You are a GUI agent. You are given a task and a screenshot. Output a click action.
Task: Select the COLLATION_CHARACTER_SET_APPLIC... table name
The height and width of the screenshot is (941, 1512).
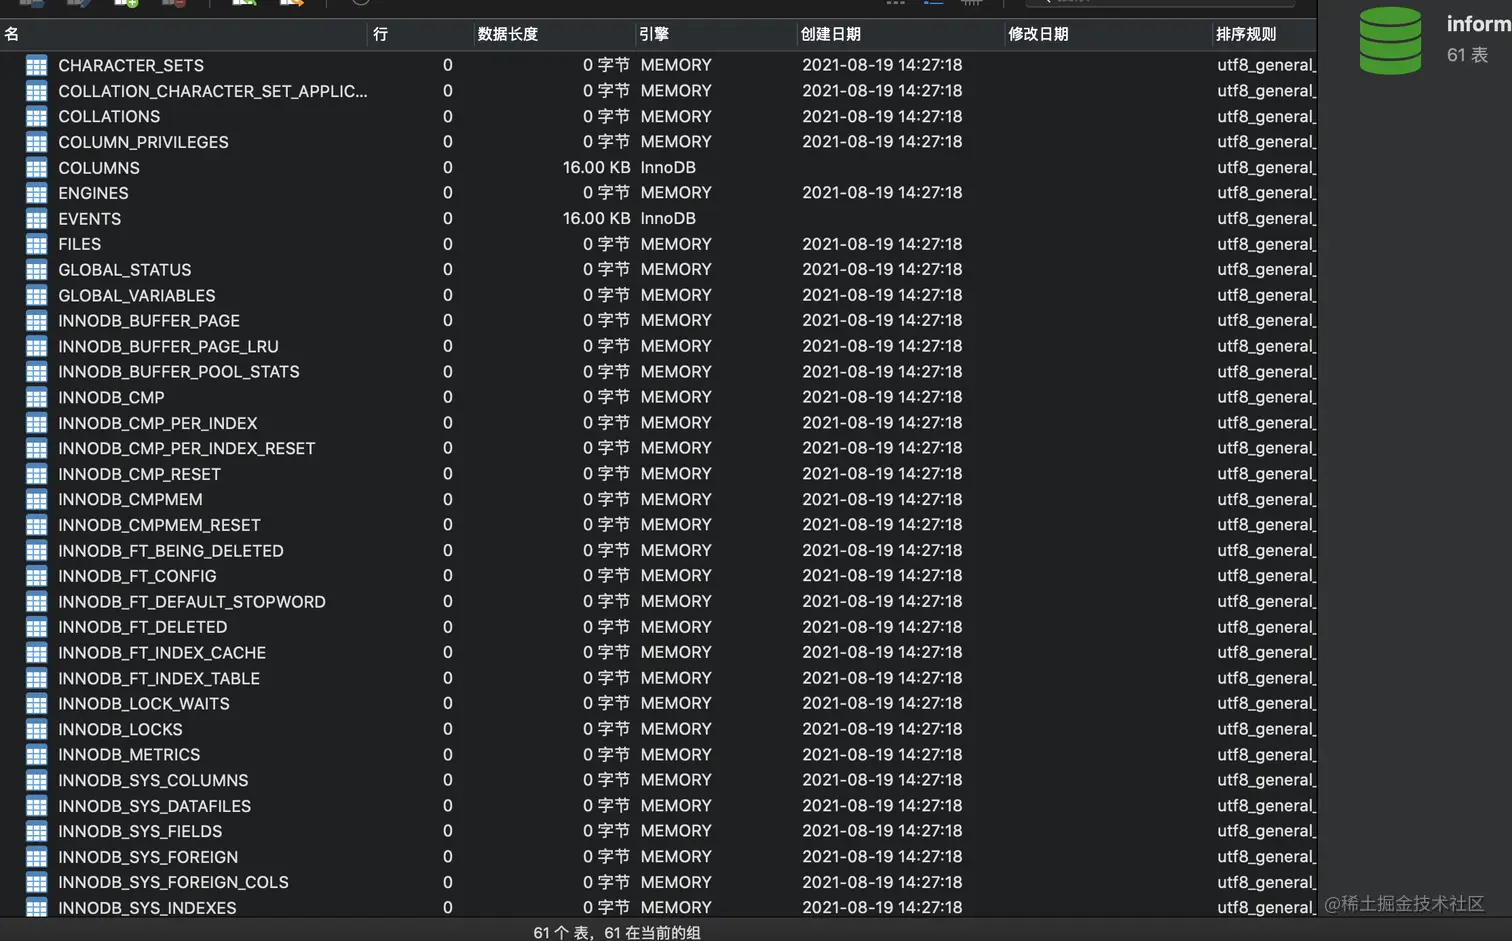(213, 91)
